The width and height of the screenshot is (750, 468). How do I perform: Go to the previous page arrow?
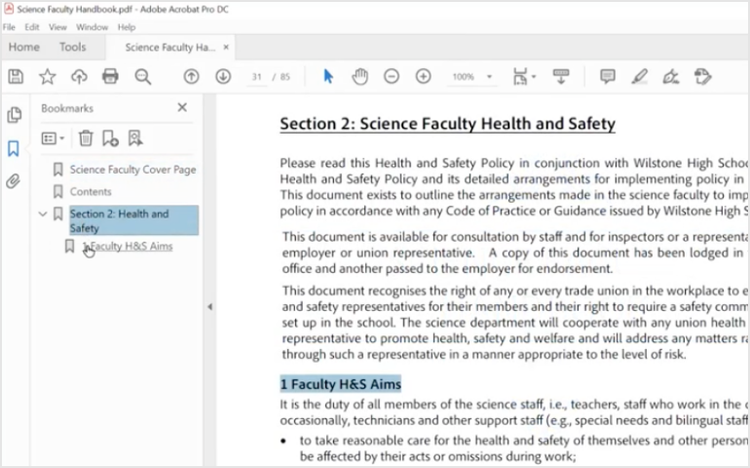191,77
